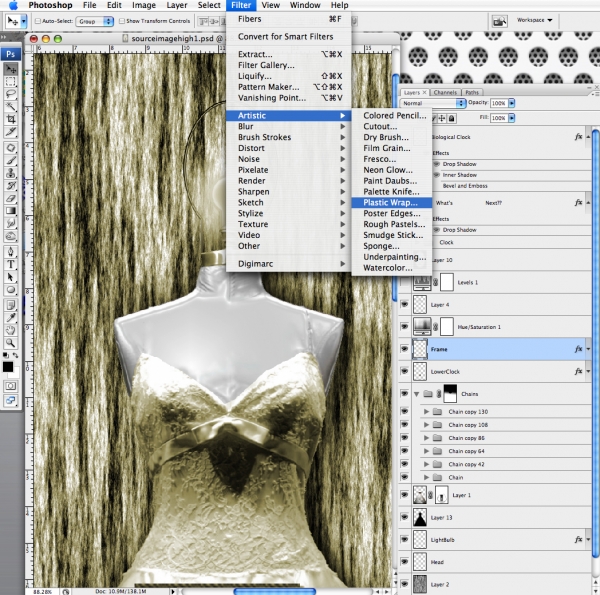Select the Move tool in the toolbox

(x=11, y=70)
